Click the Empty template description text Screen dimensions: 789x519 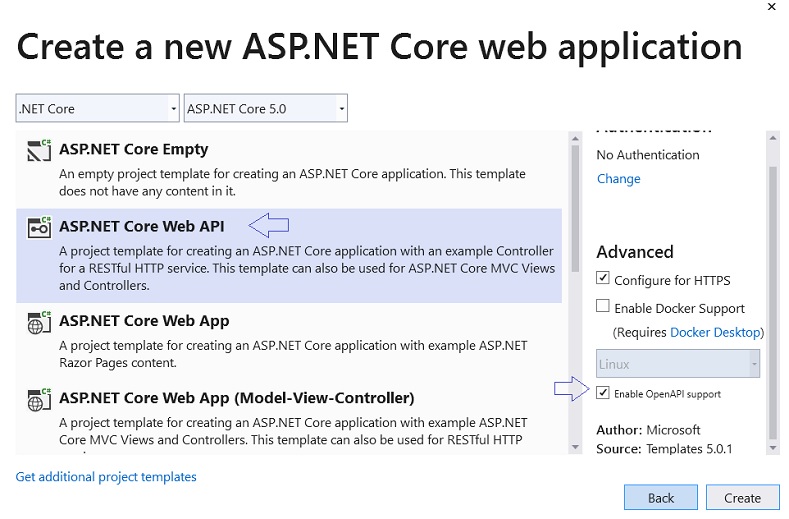(292, 182)
